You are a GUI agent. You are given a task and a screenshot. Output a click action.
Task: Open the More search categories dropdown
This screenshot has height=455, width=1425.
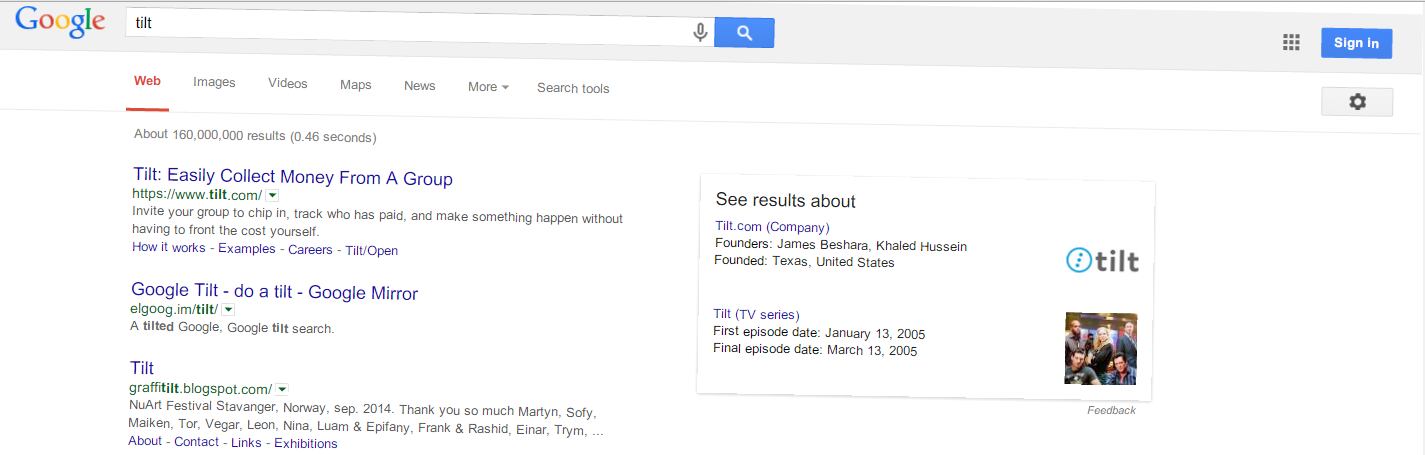tap(488, 87)
